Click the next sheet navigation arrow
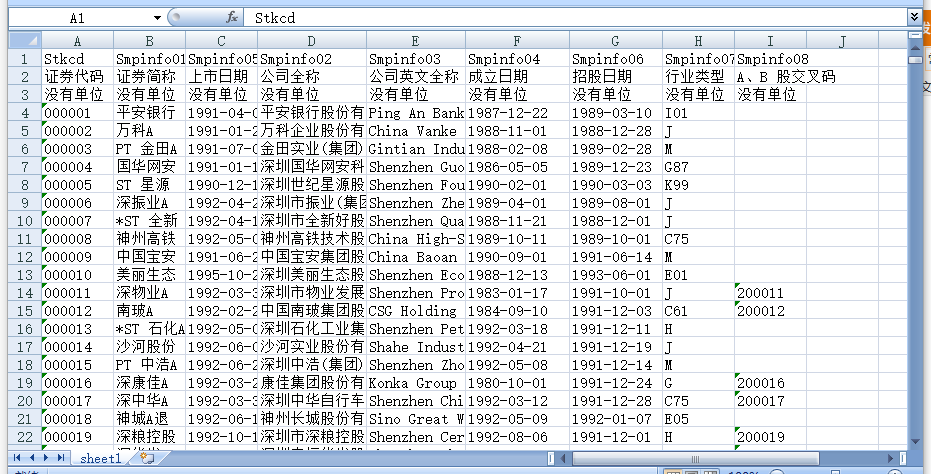Screen dimensions: 931x474 coord(46,458)
